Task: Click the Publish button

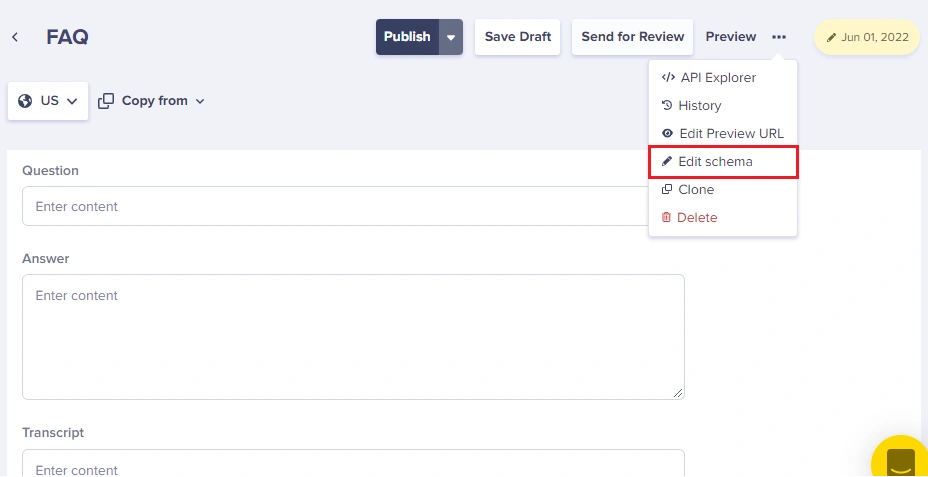Action: point(407,37)
